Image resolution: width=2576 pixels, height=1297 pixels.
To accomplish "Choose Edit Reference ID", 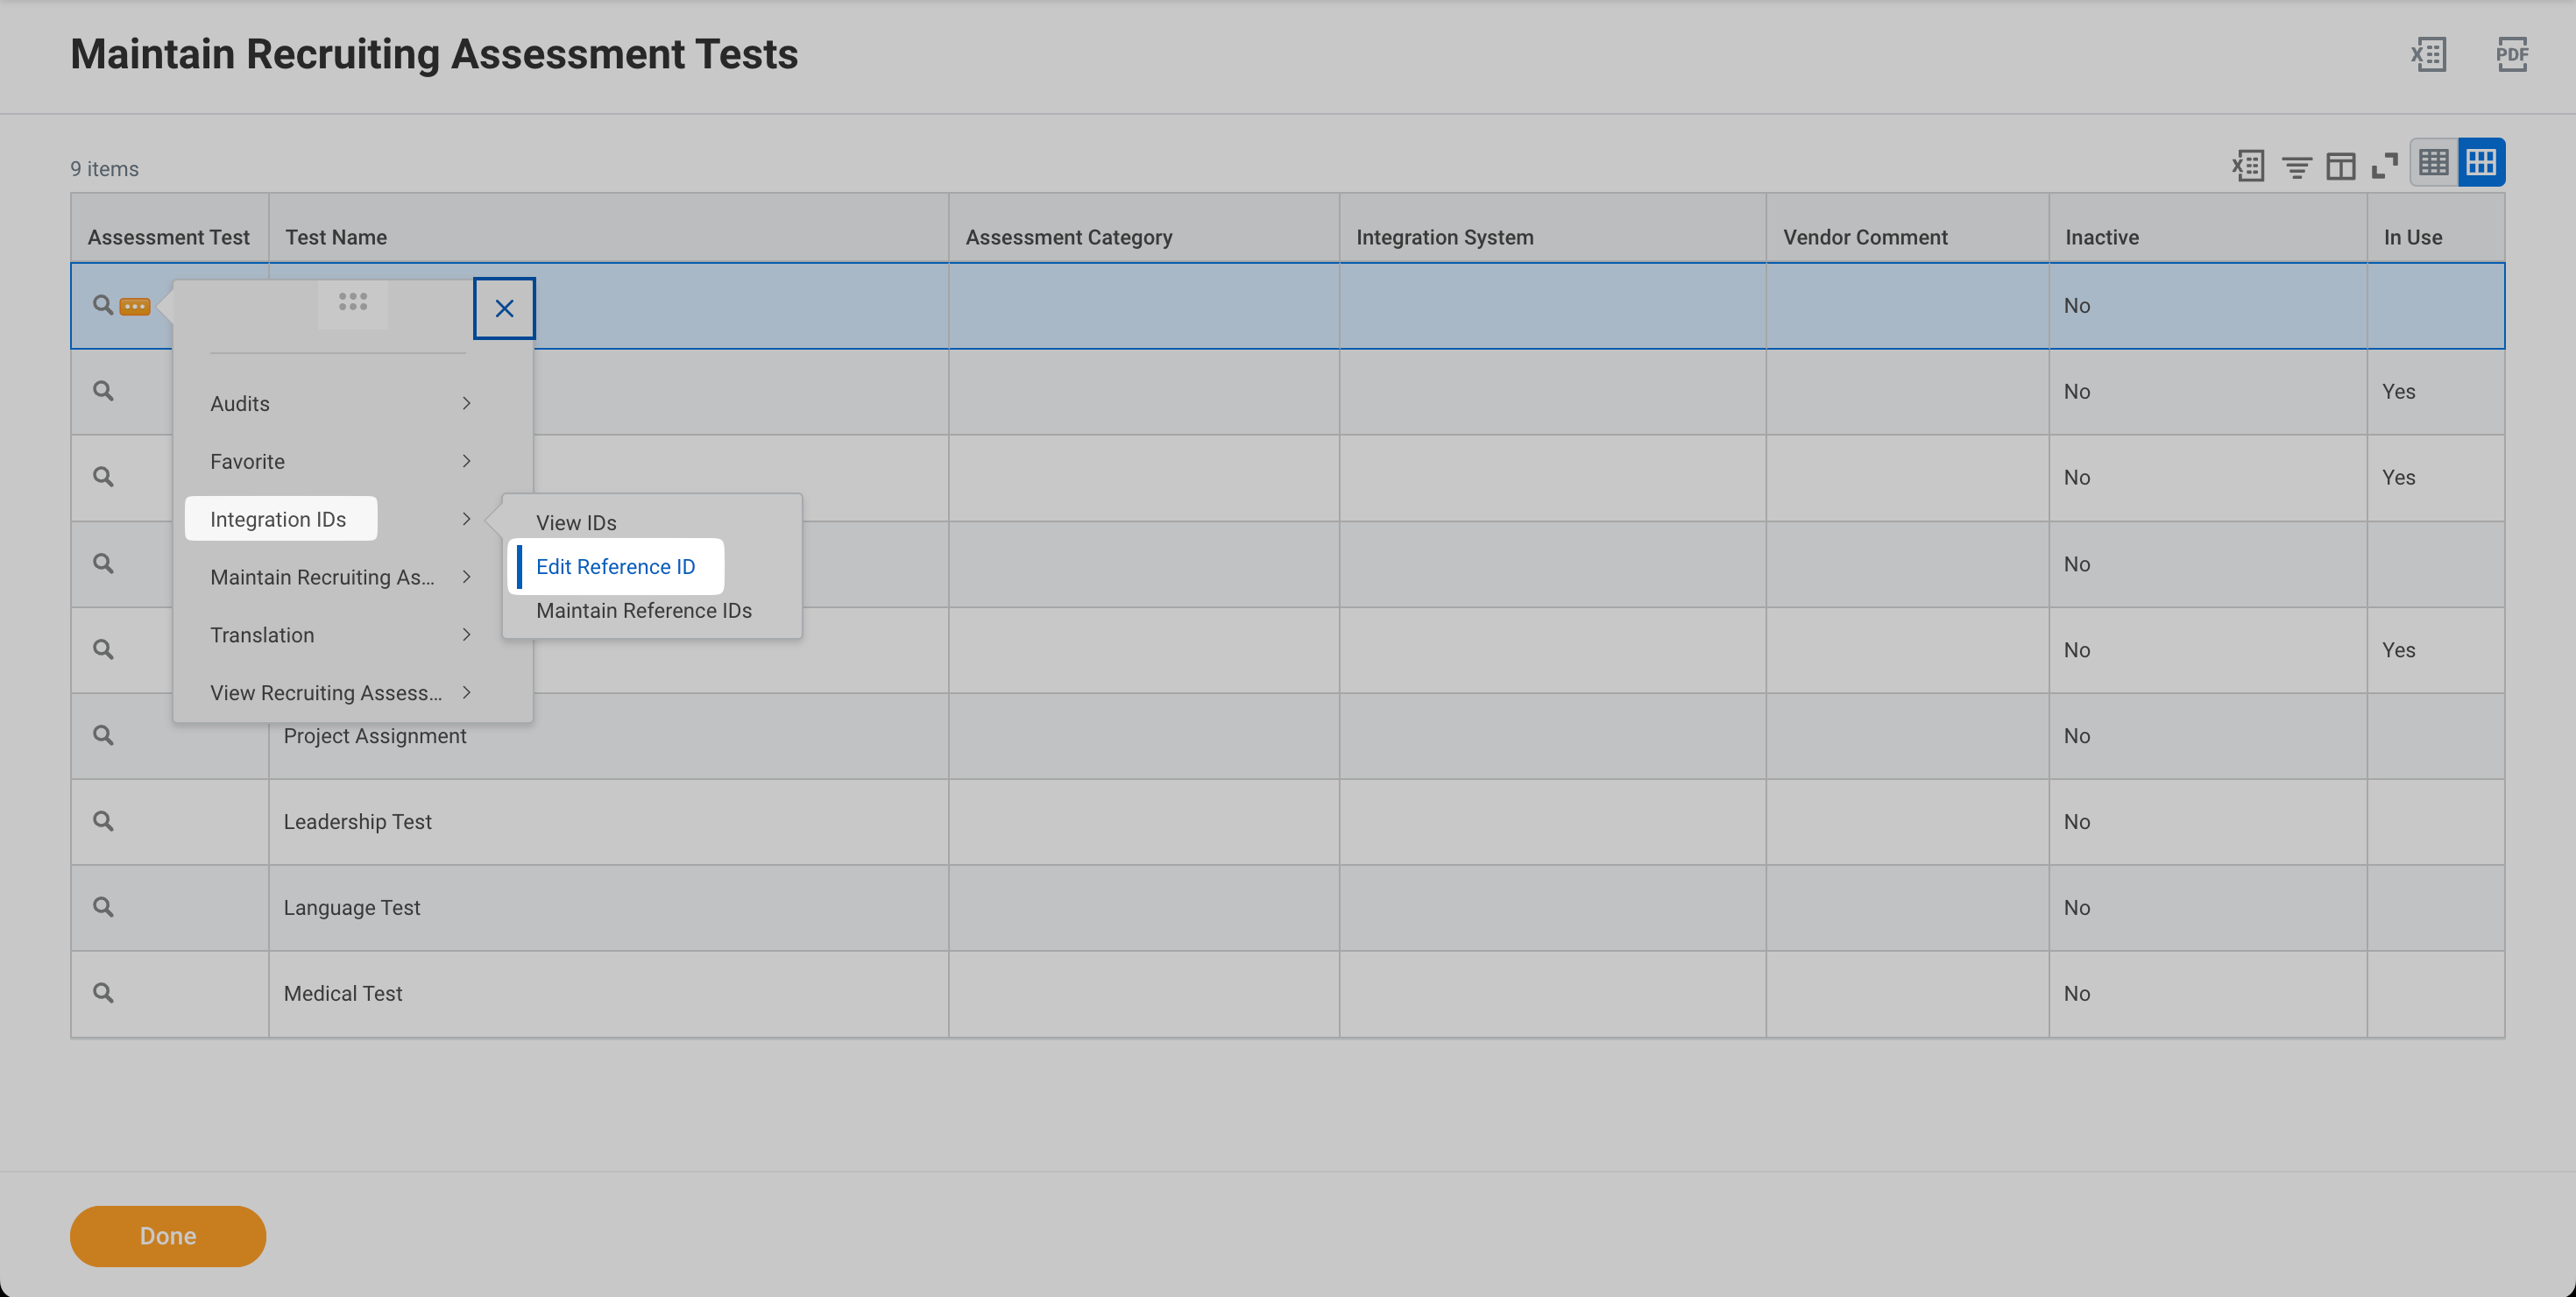I will click(x=616, y=566).
